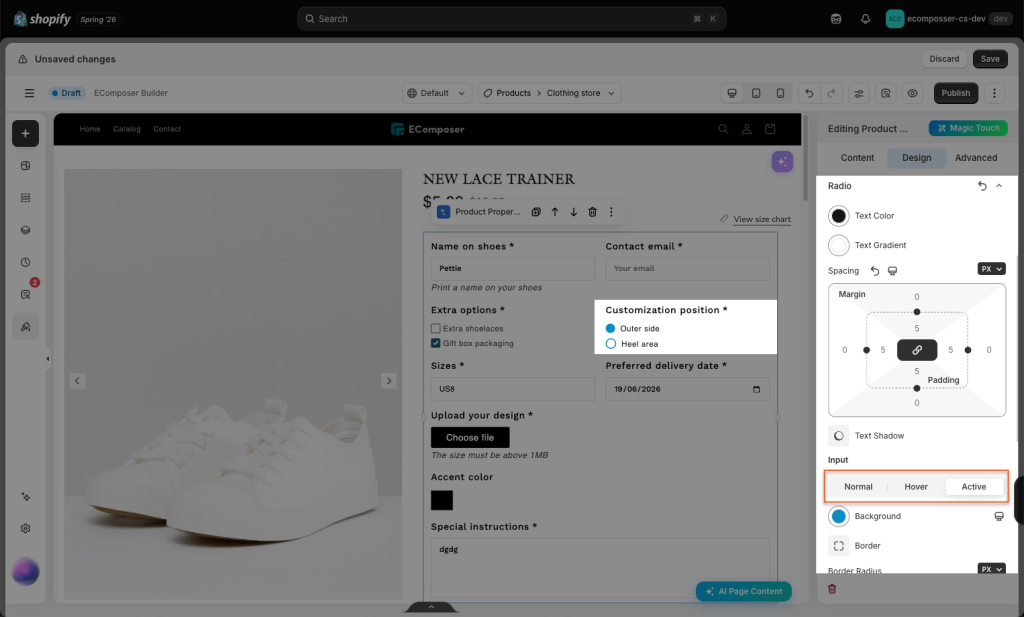Viewport: 1024px width, 617px height.
Task: Open the Border Radius PX unit dropdown
Action: (x=991, y=569)
